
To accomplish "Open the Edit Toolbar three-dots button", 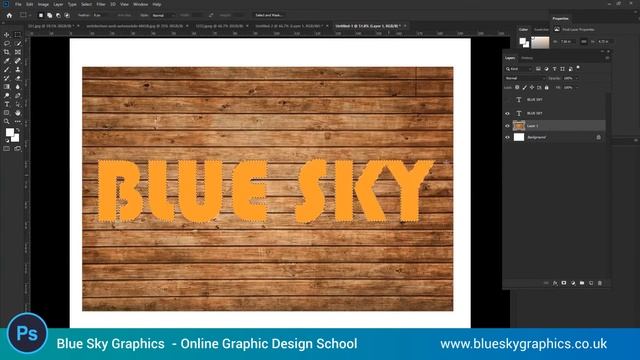I will click(x=18, y=122).
